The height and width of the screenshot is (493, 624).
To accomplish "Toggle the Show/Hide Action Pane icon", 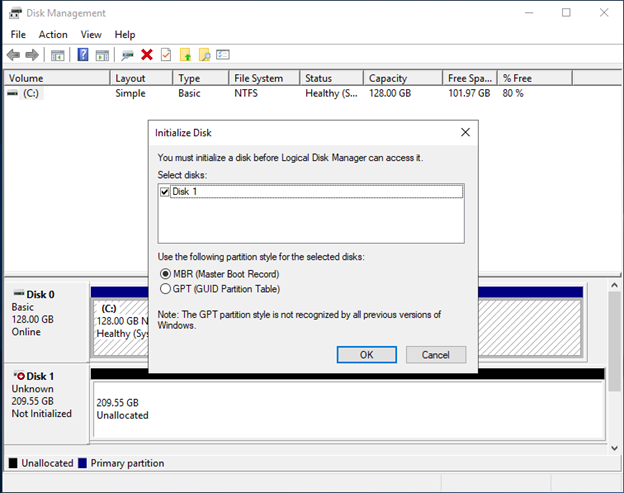I will 102,55.
